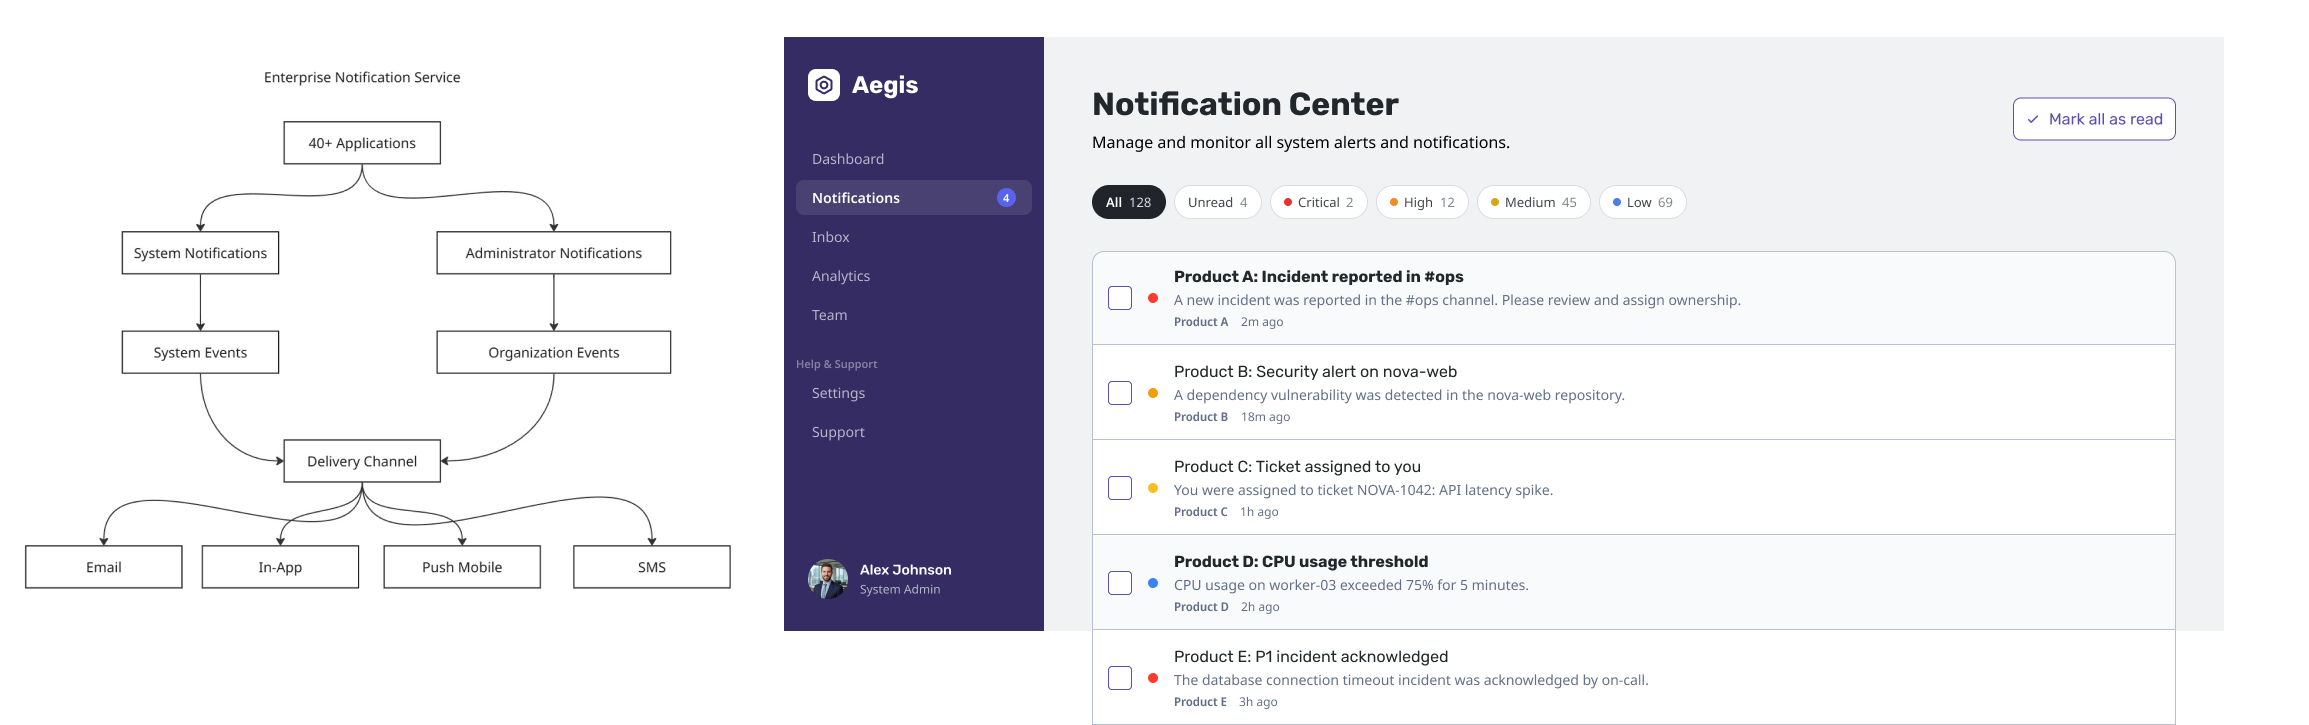Open 'Product E: P1 incident acknowledged' title
The width and height of the screenshot is (2309, 725).
coord(1311,657)
